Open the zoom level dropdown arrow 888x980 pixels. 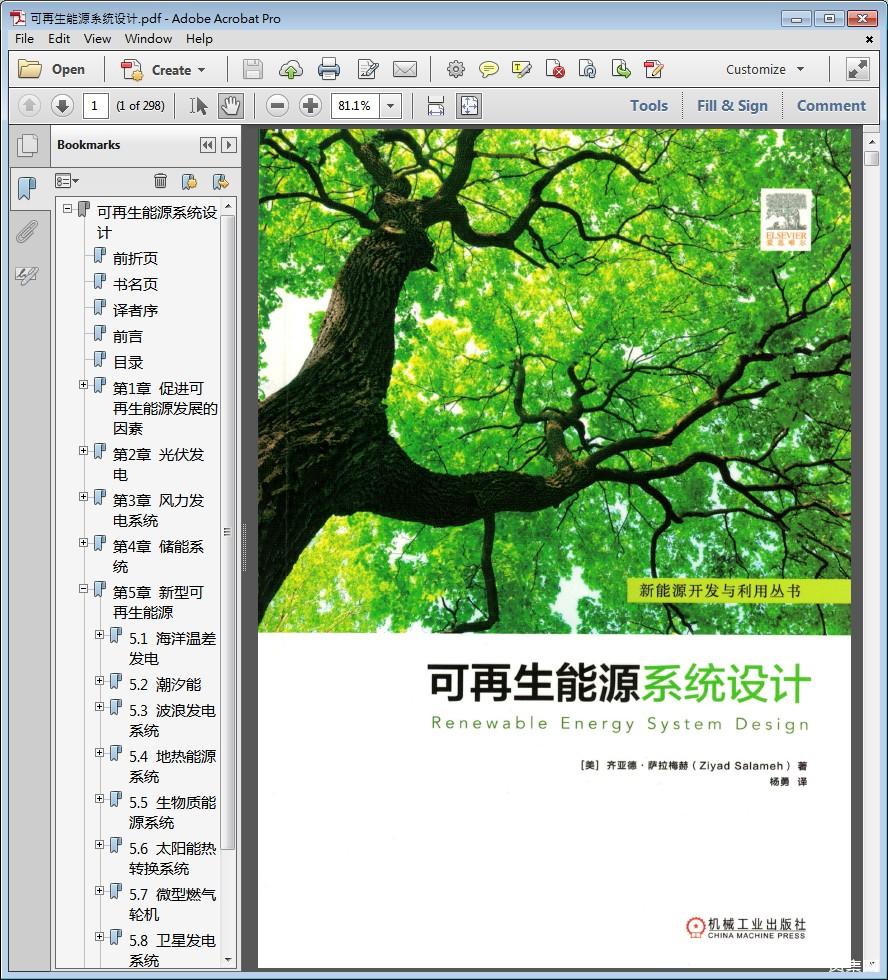click(x=391, y=106)
